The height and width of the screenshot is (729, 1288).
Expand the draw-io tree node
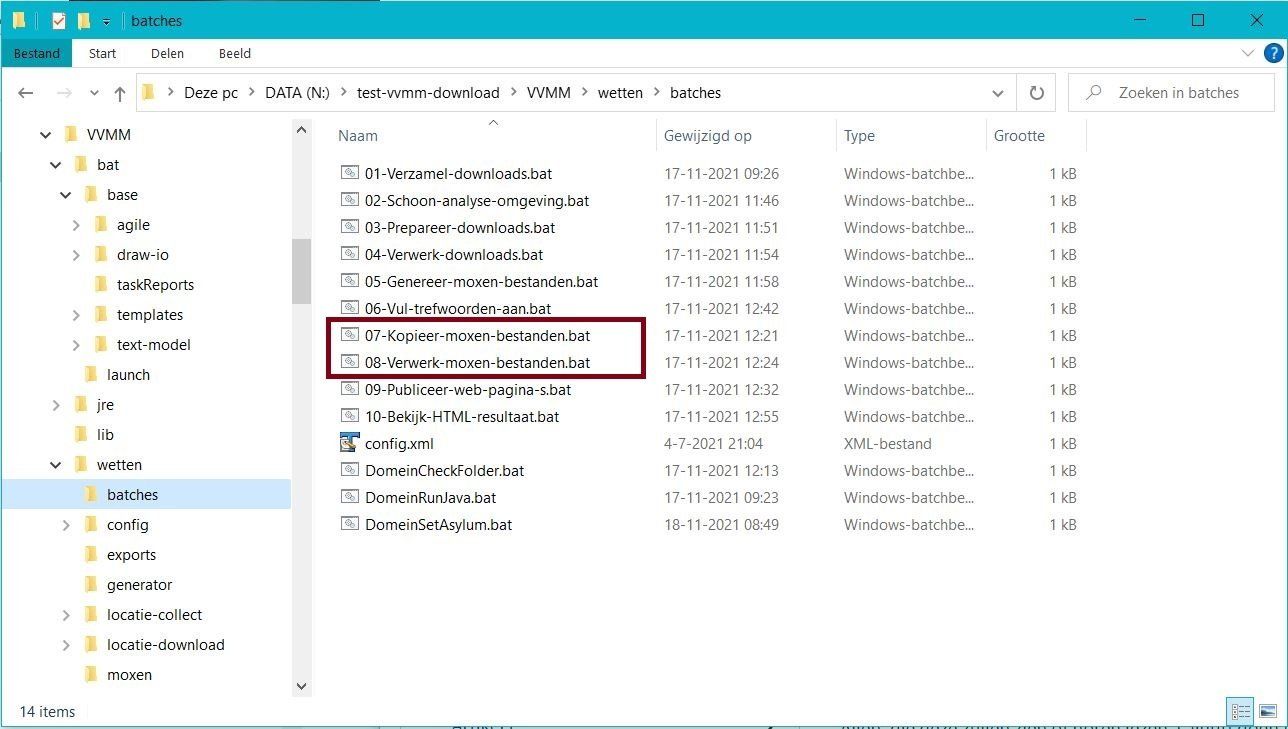[76, 255]
